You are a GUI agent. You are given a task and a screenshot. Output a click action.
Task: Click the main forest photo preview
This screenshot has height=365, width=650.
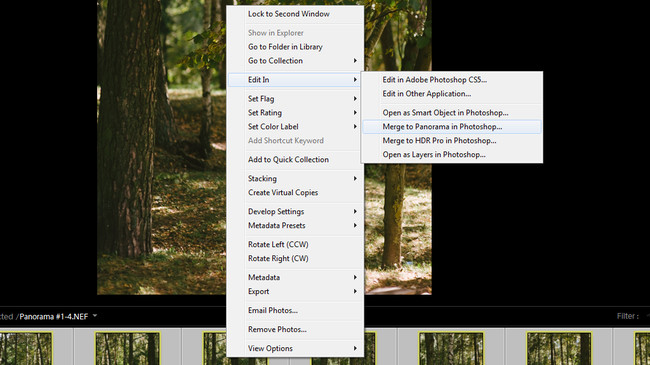162,147
